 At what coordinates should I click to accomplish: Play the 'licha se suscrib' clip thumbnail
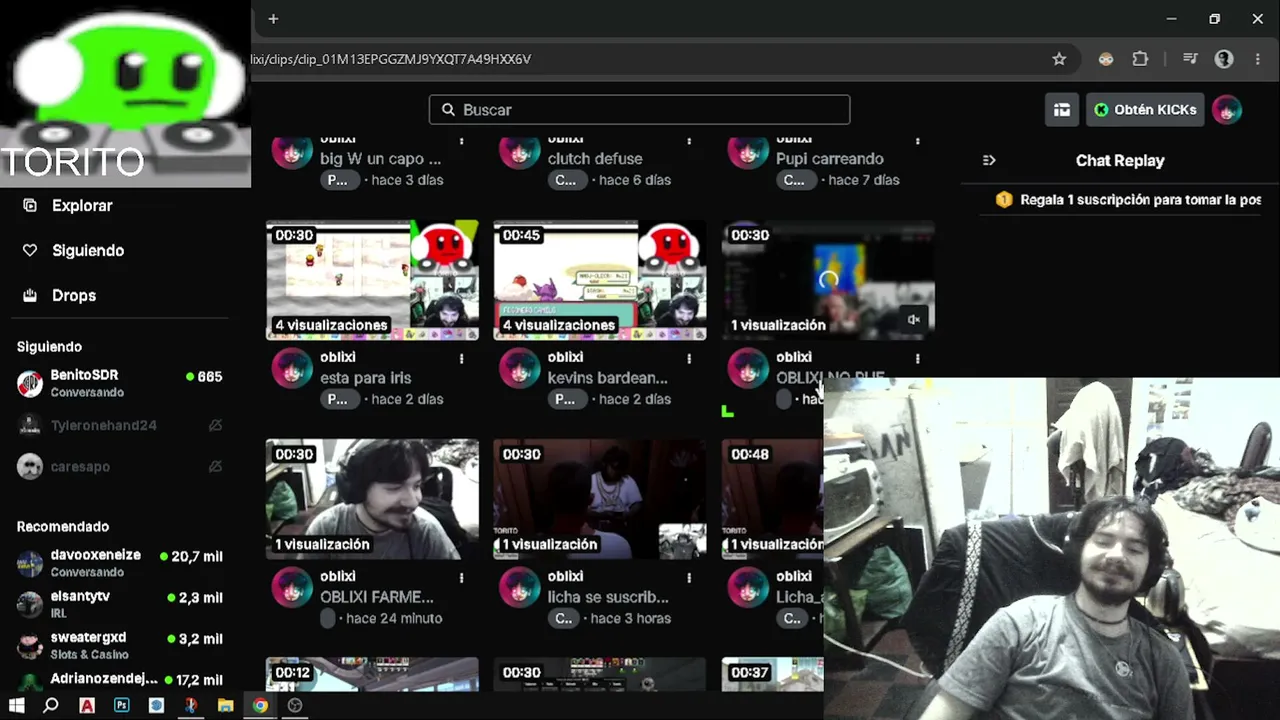(x=600, y=499)
